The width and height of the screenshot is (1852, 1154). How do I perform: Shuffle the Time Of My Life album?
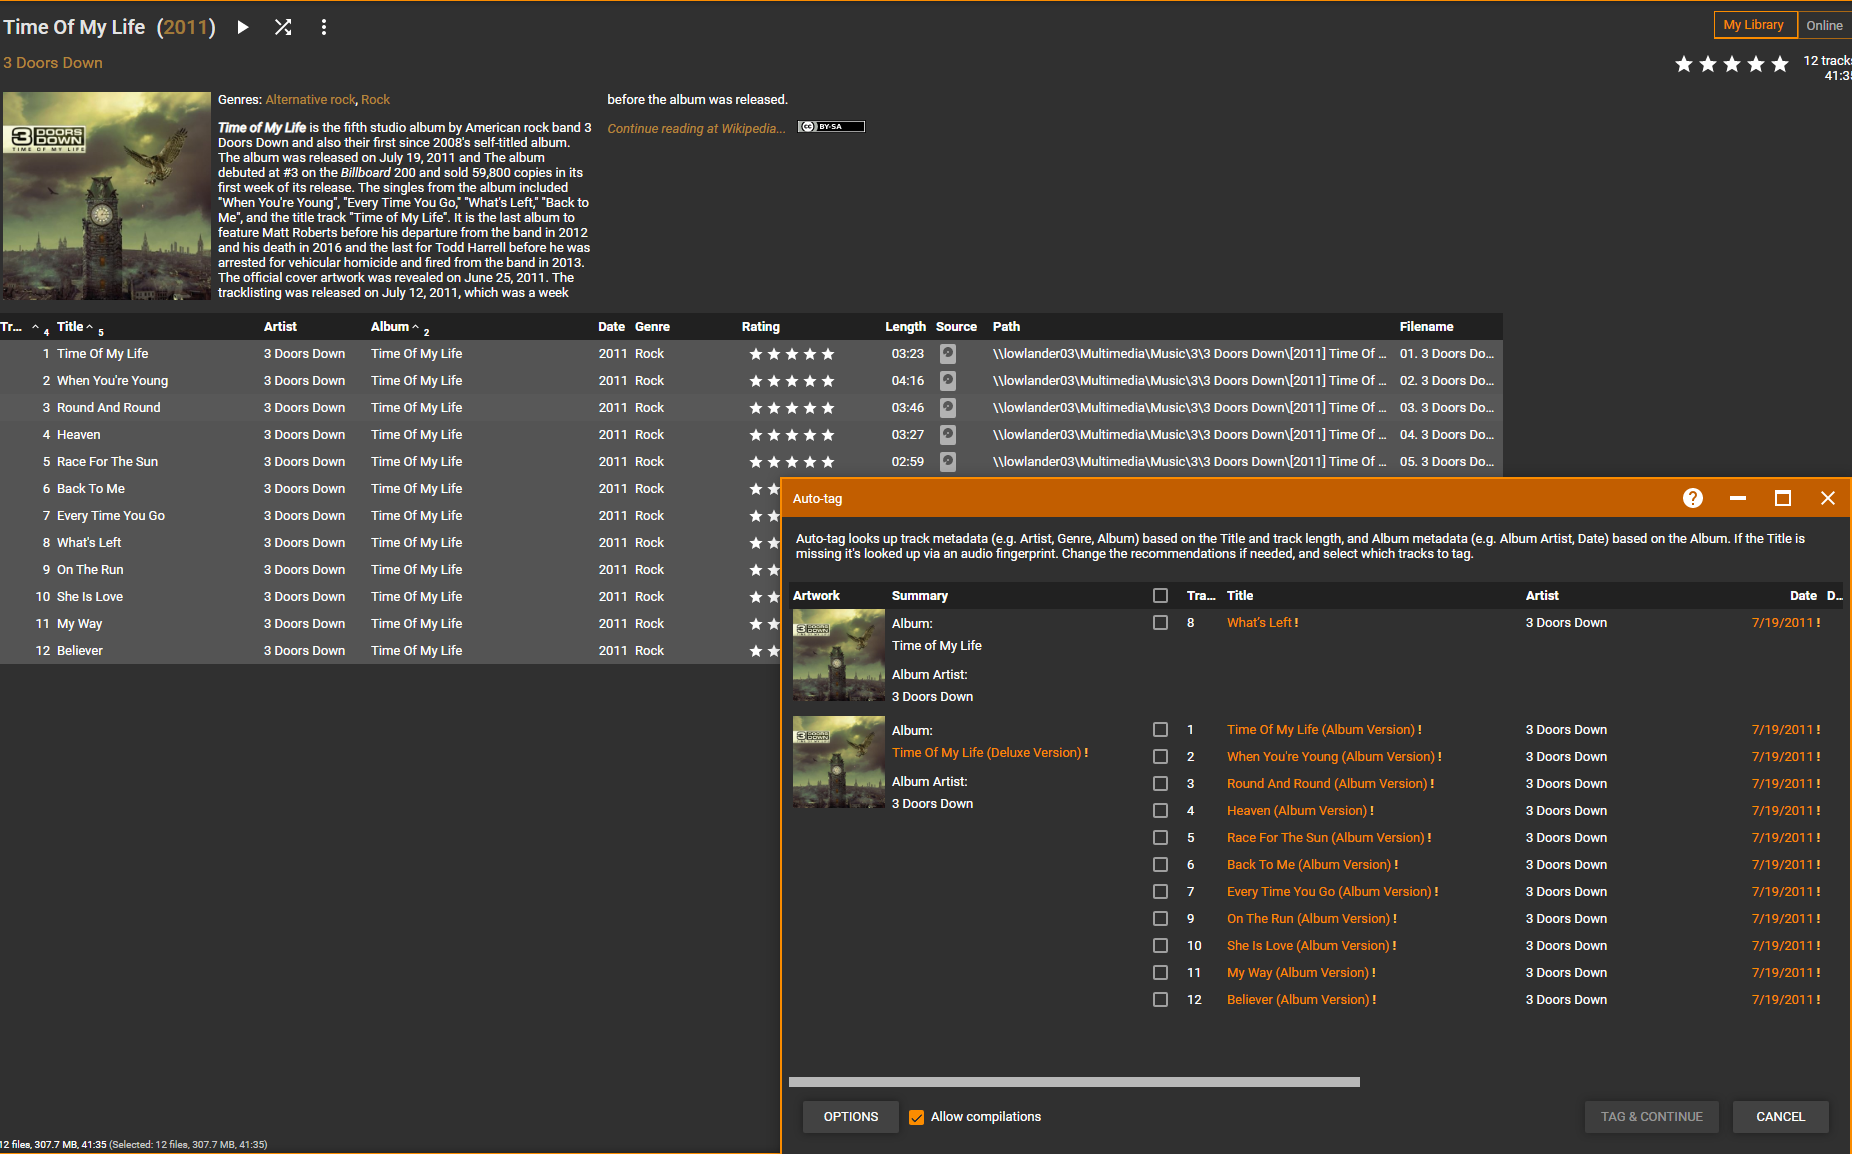283,27
